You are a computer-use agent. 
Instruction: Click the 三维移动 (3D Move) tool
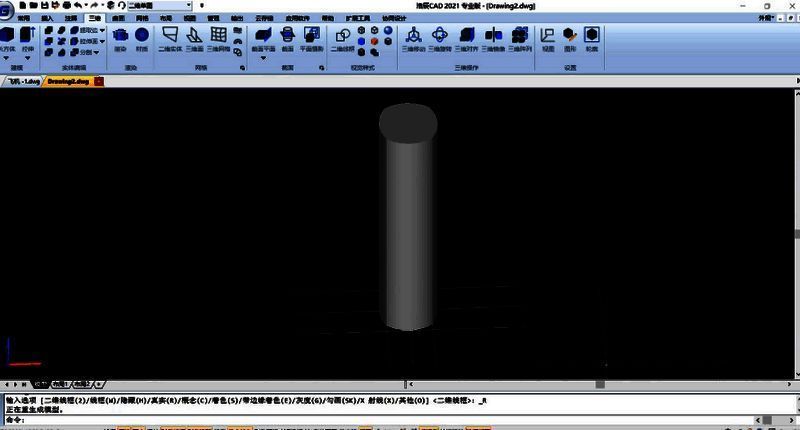(x=413, y=39)
